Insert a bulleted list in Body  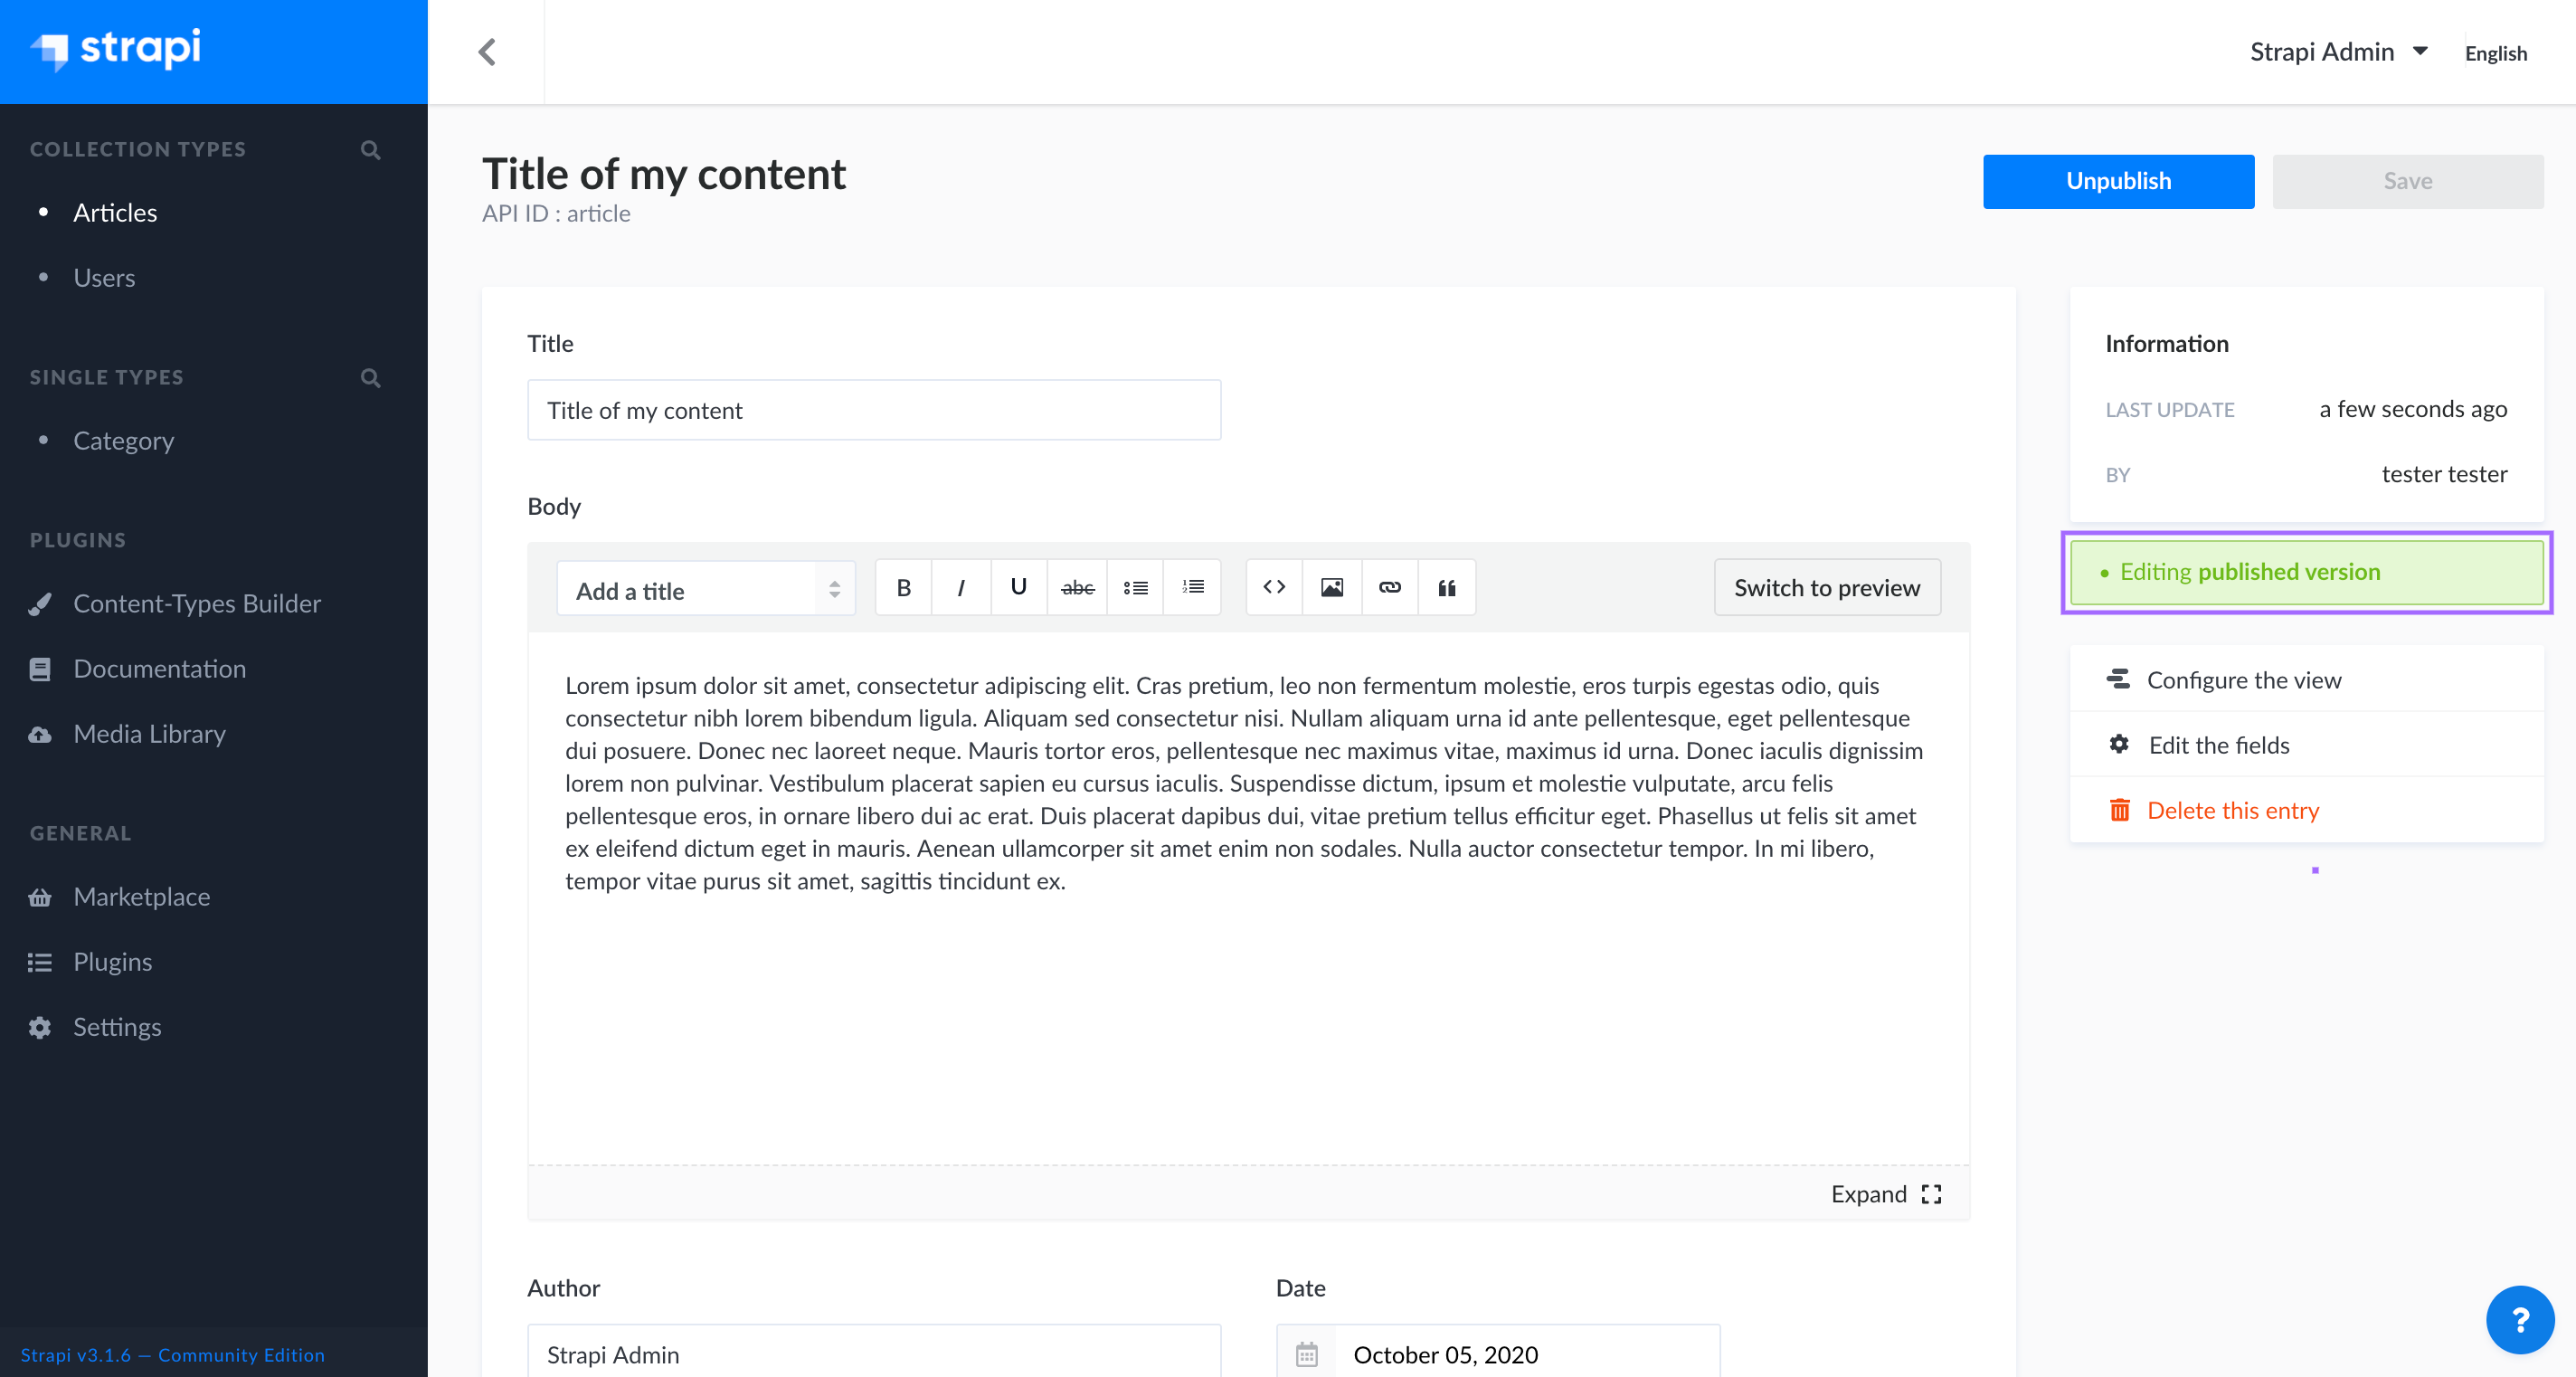pyautogui.click(x=1135, y=588)
